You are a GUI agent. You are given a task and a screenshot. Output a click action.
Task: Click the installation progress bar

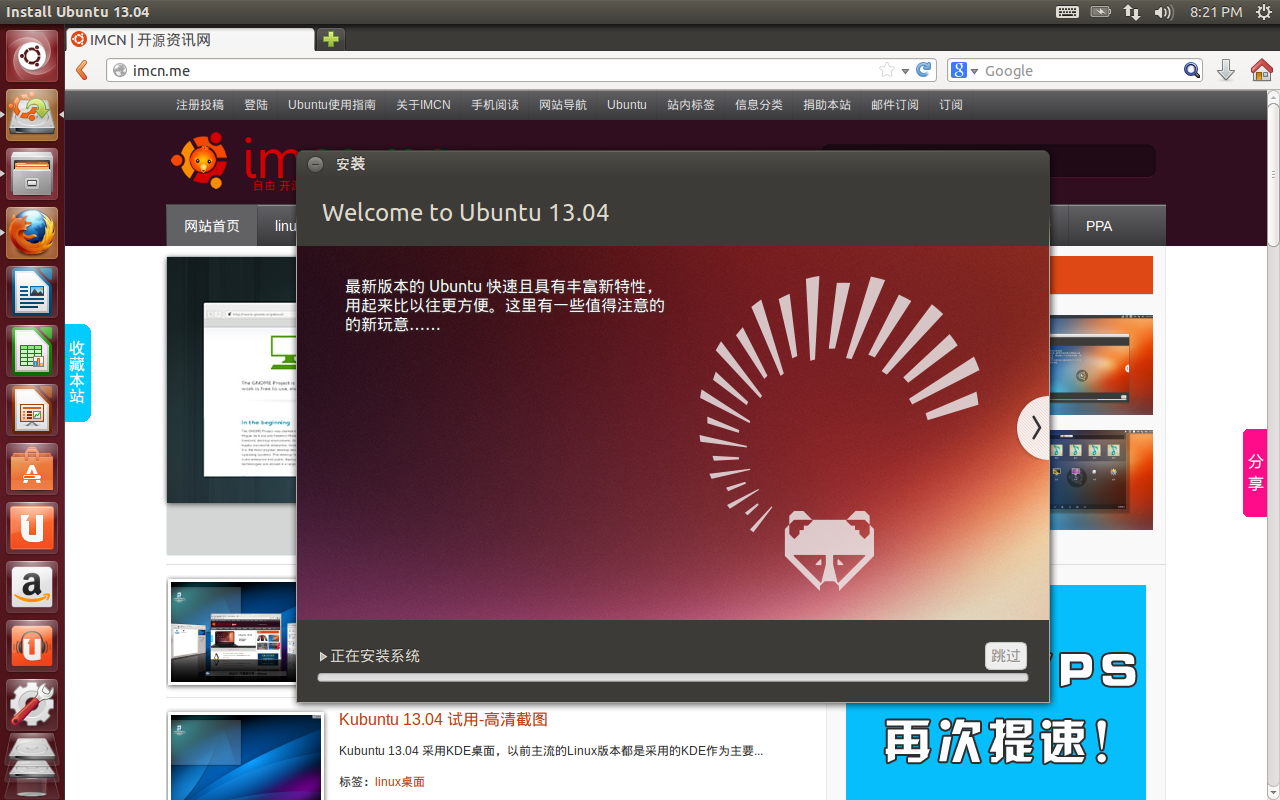[x=673, y=678]
